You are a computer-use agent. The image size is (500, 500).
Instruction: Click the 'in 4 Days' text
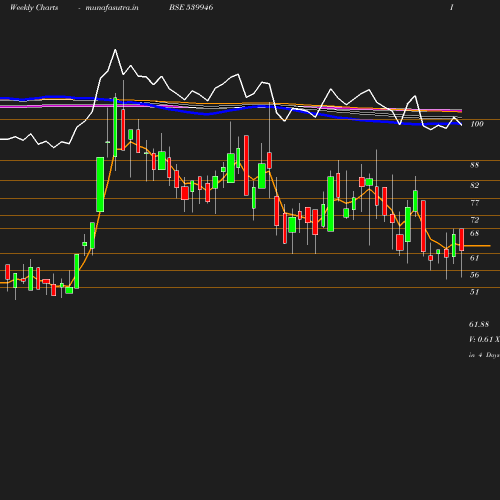point(484,355)
